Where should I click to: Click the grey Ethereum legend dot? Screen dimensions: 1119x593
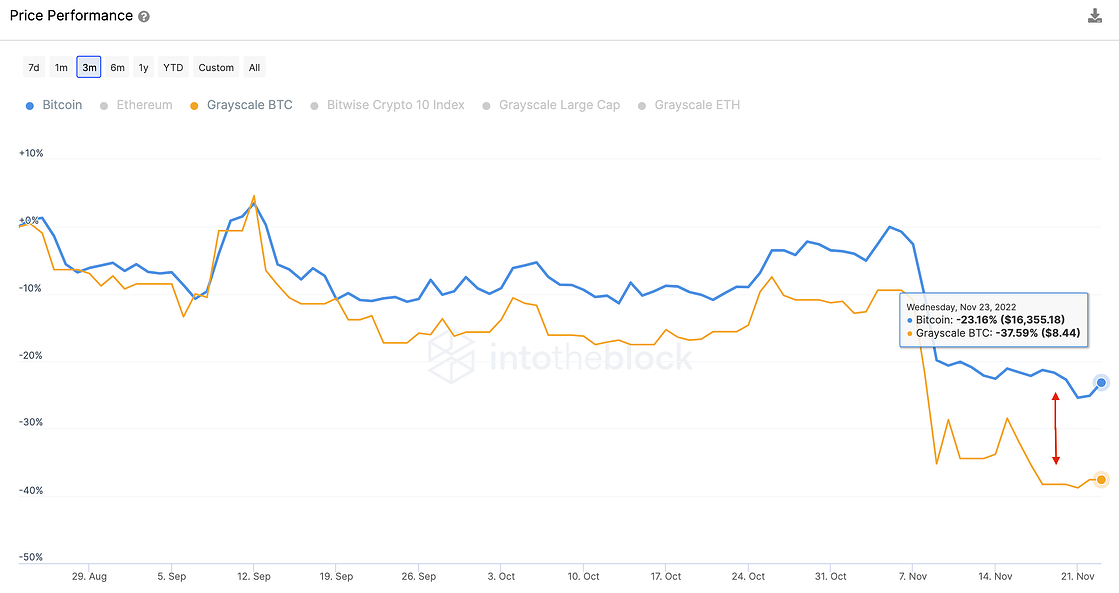103,106
